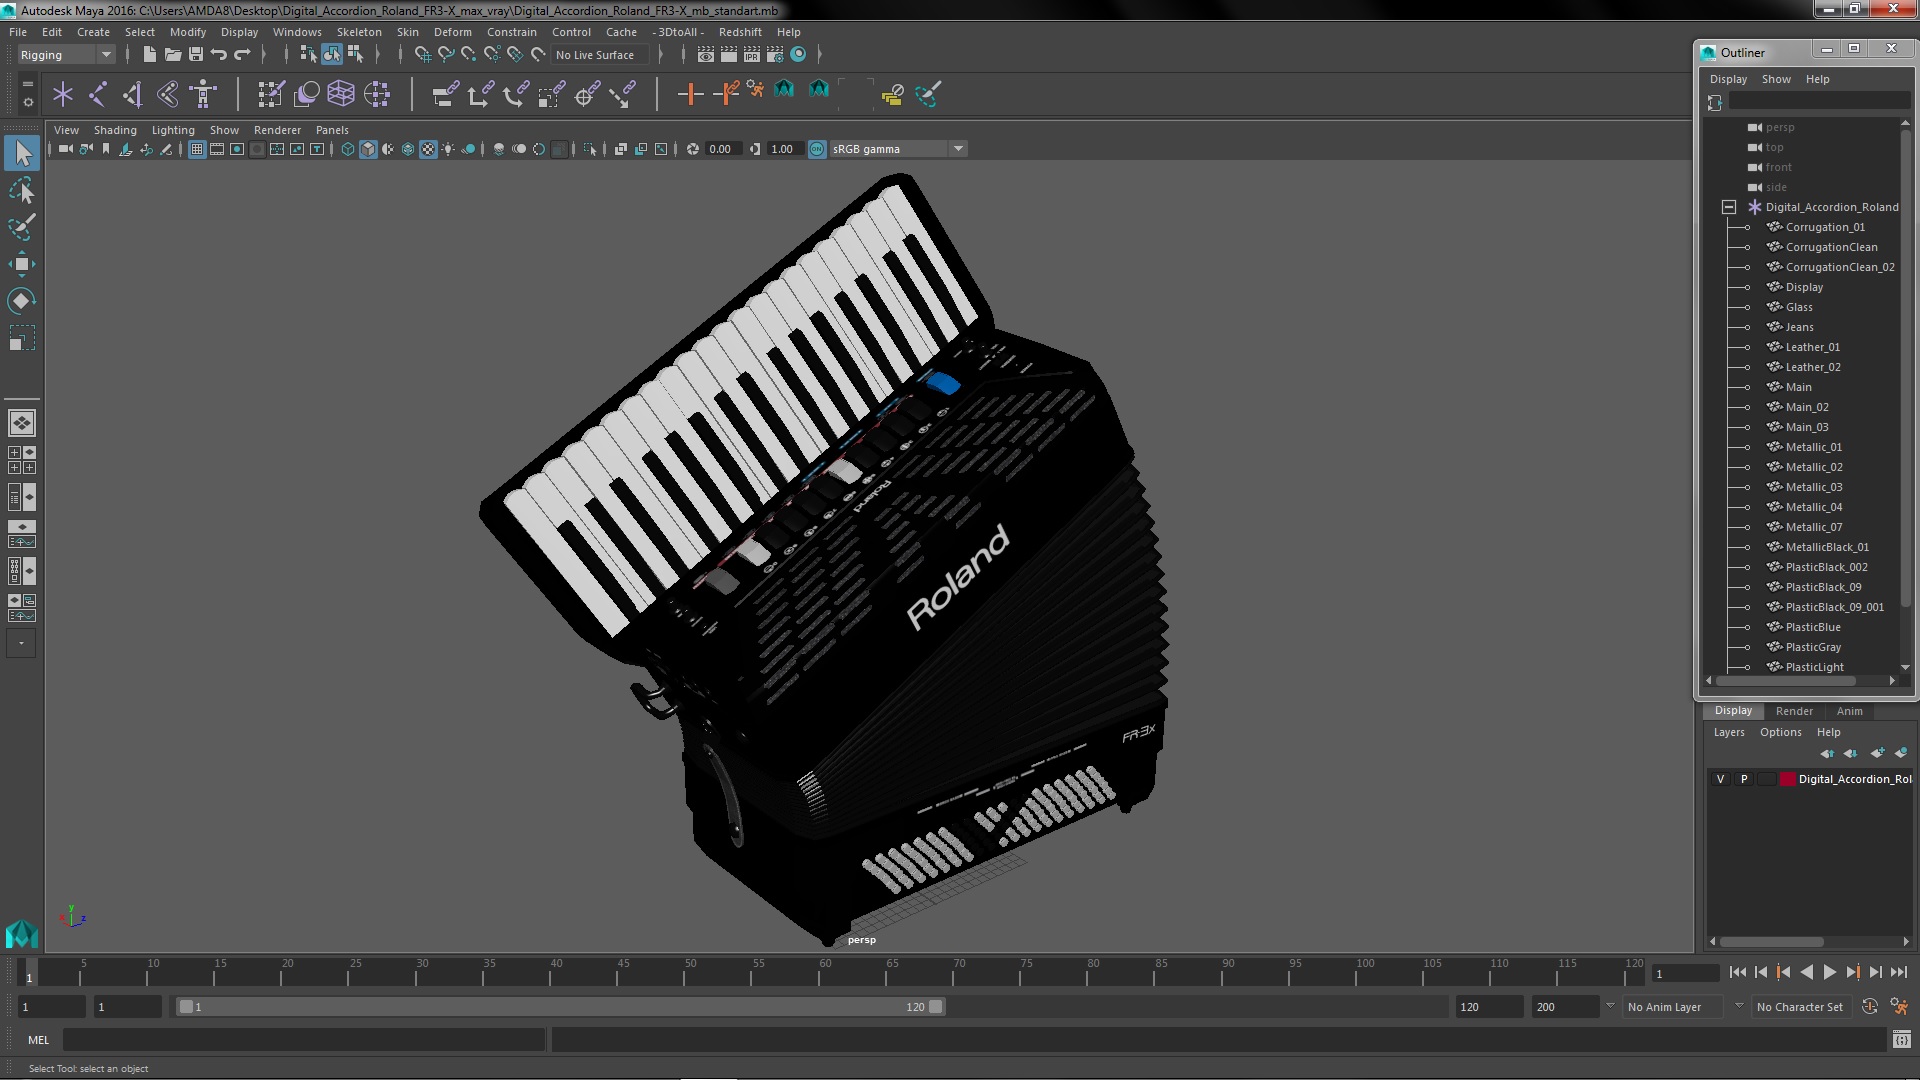The image size is (1920, 1080).
Task: Play animation forwards
Action: (x=1829, y=972)
